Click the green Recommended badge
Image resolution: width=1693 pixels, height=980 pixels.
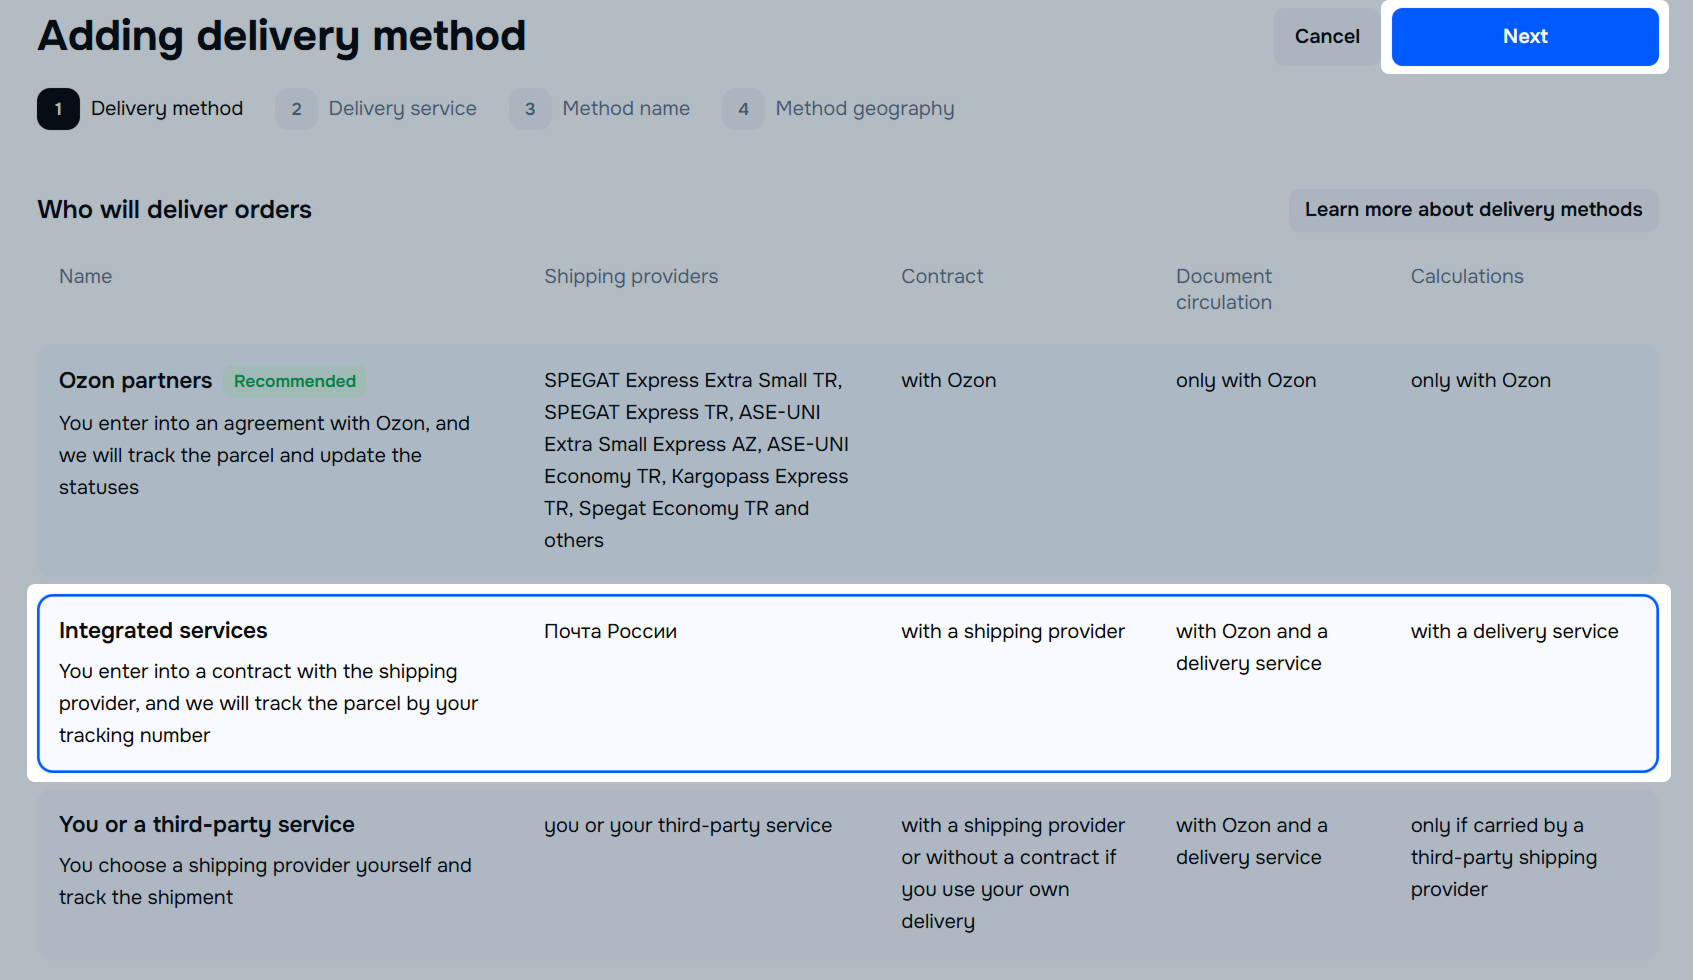tap(295, 381)
